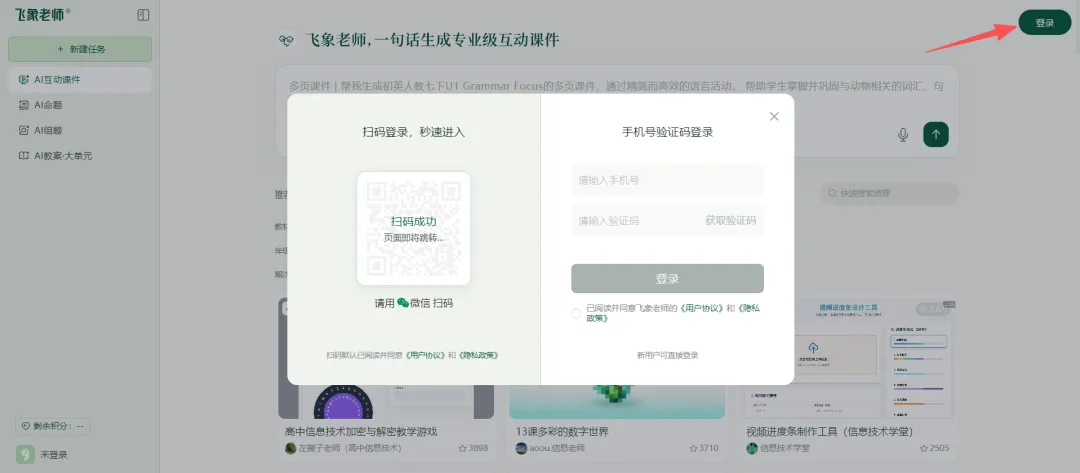Click the top-right 登录 button
The height and width of the screenshot is (473, 1080).
1044,23
